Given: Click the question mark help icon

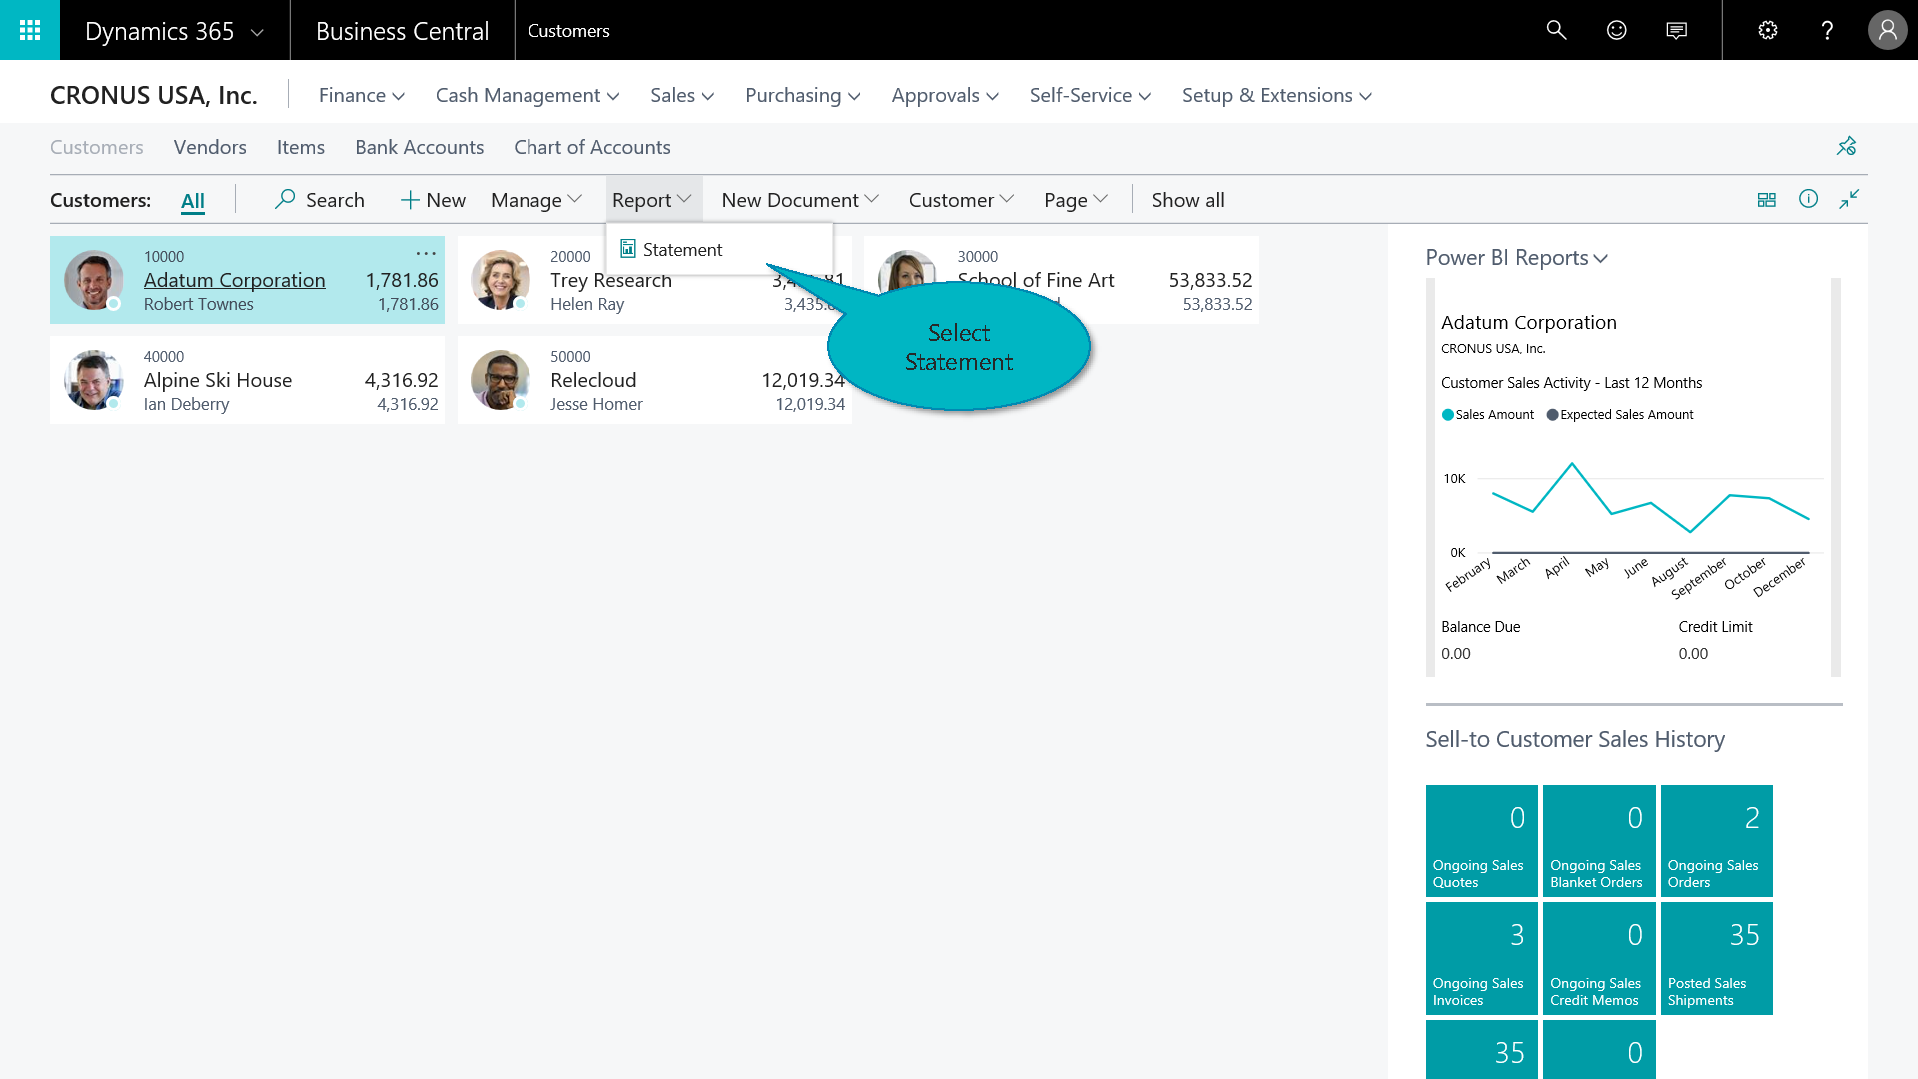Looking at the screenshot, I should [x=1827, y=30].
